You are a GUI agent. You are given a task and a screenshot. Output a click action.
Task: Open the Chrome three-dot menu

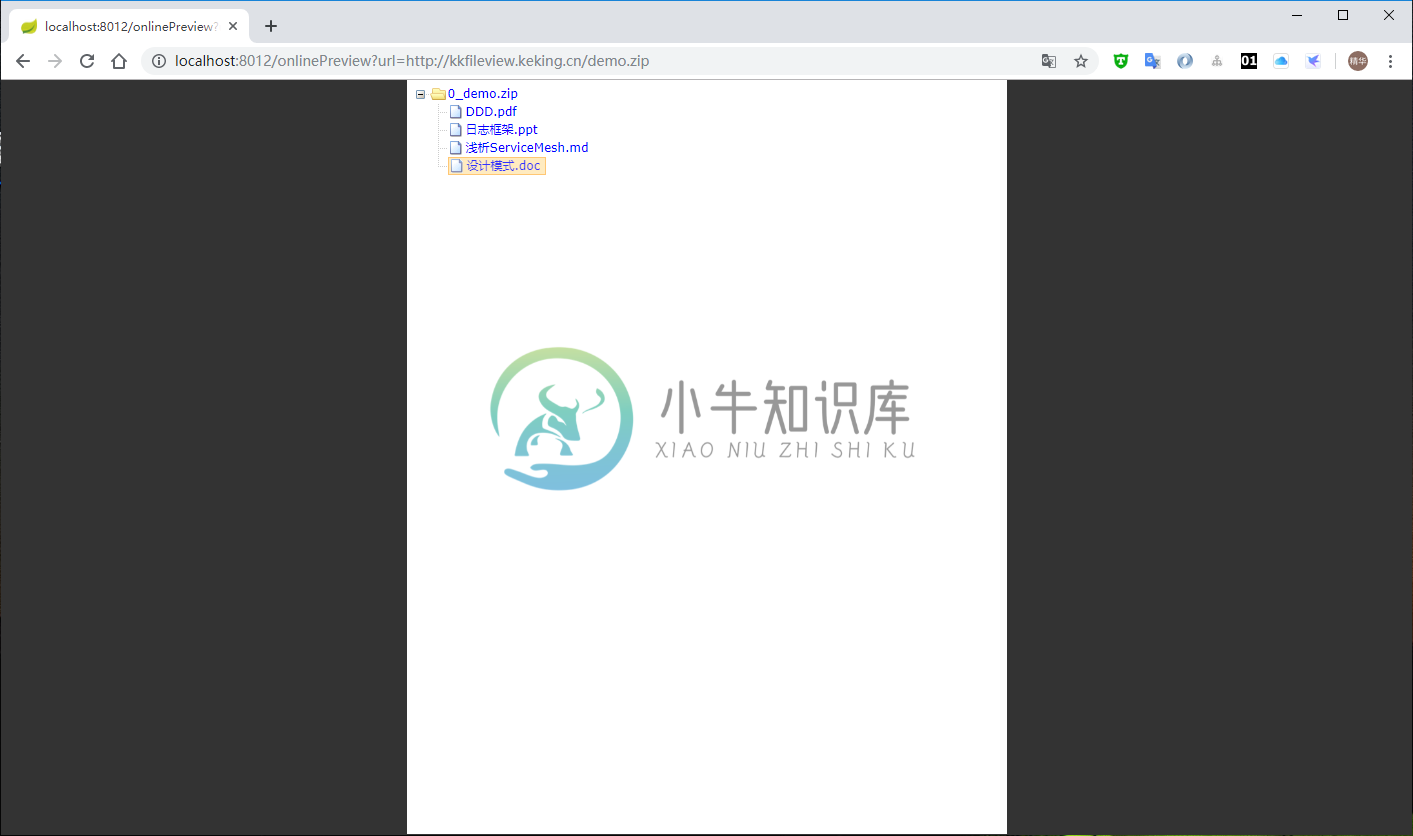coord(1390,61)
